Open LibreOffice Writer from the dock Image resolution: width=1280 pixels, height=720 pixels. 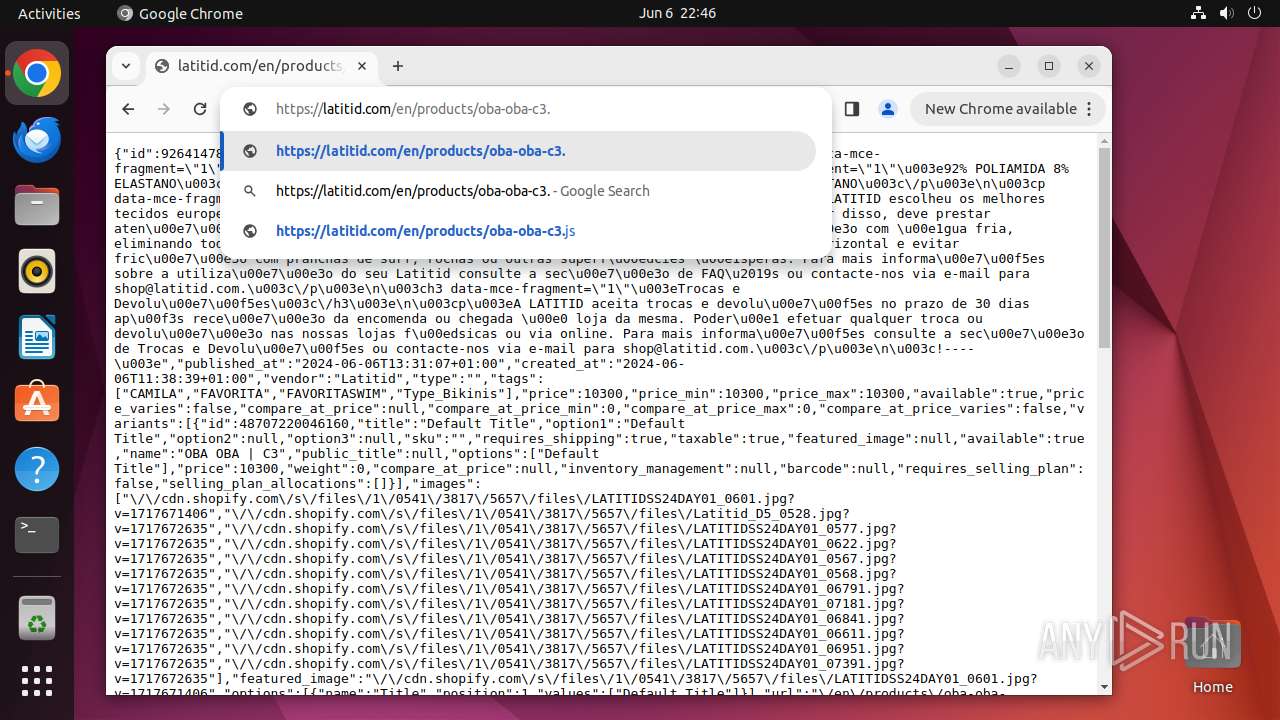pos(37,337)
